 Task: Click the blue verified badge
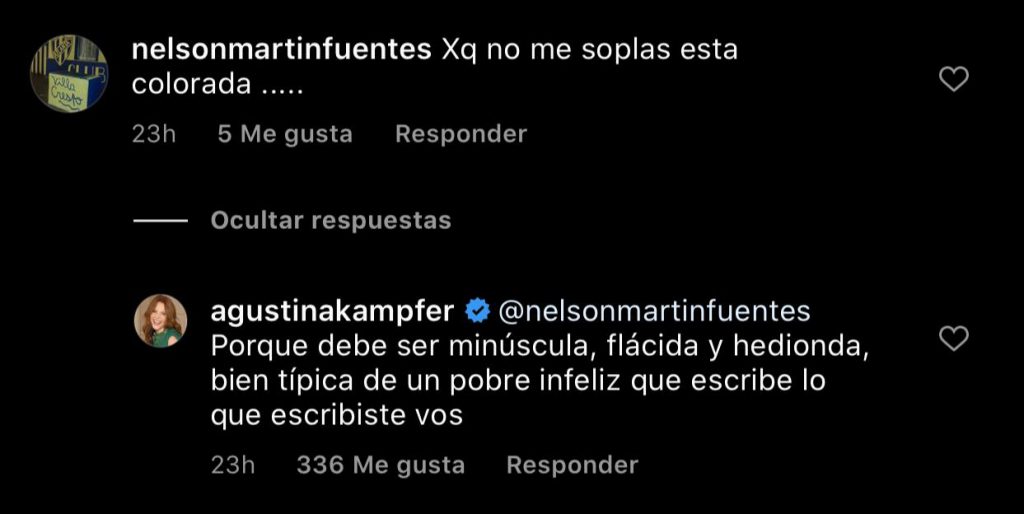[477, 311]
